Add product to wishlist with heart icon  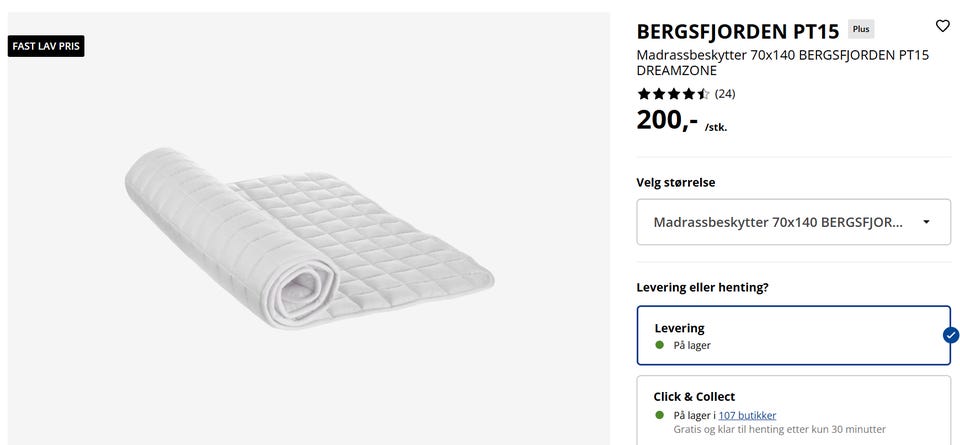coord(942,26)
